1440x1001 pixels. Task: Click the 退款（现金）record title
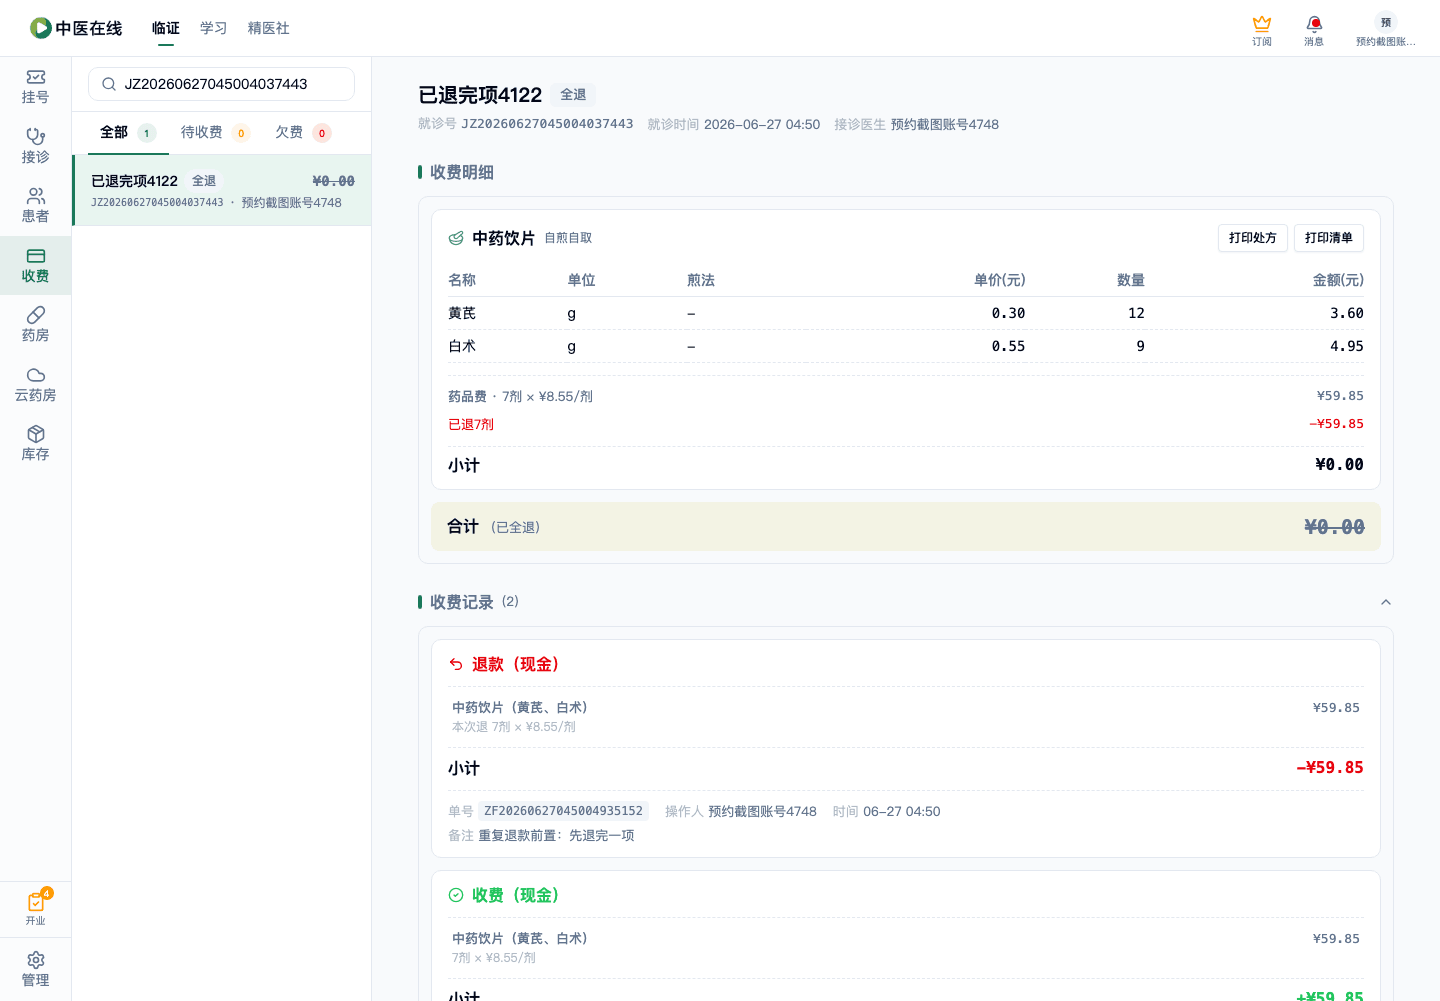click(x=516, y=664)
